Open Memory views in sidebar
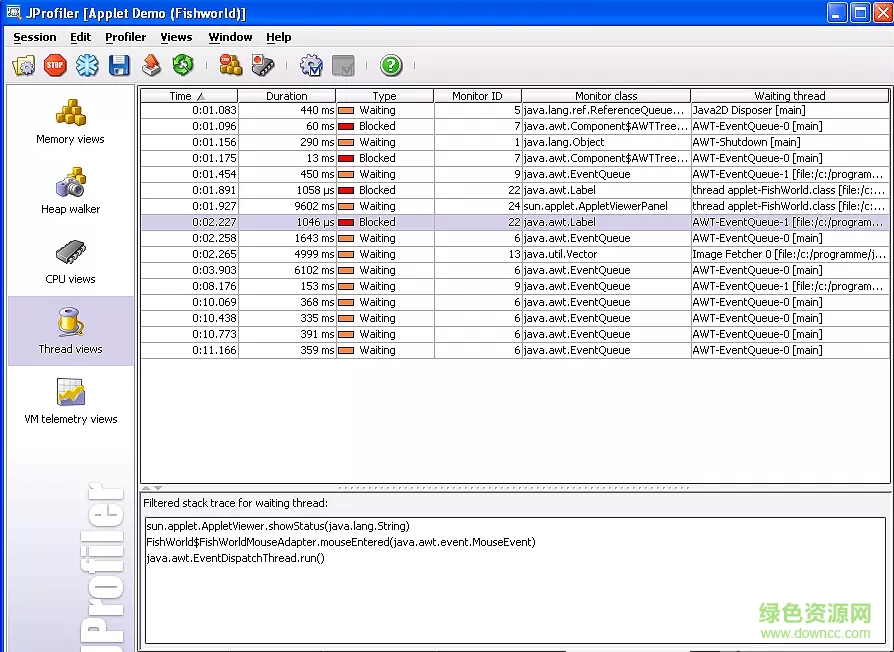This screenshot has height=652, width=894. point(70,121)
